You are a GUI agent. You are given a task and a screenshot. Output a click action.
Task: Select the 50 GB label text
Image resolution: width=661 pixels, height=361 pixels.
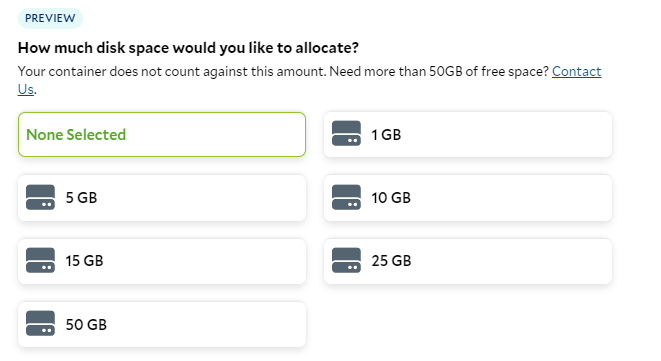86,325
